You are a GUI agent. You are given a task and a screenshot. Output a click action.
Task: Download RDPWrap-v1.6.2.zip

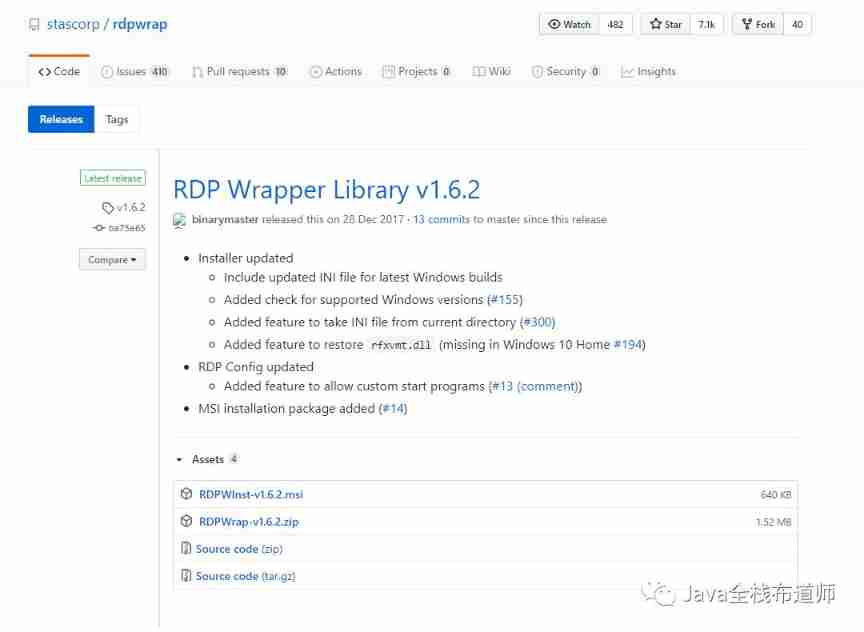(x=249, y=522)
